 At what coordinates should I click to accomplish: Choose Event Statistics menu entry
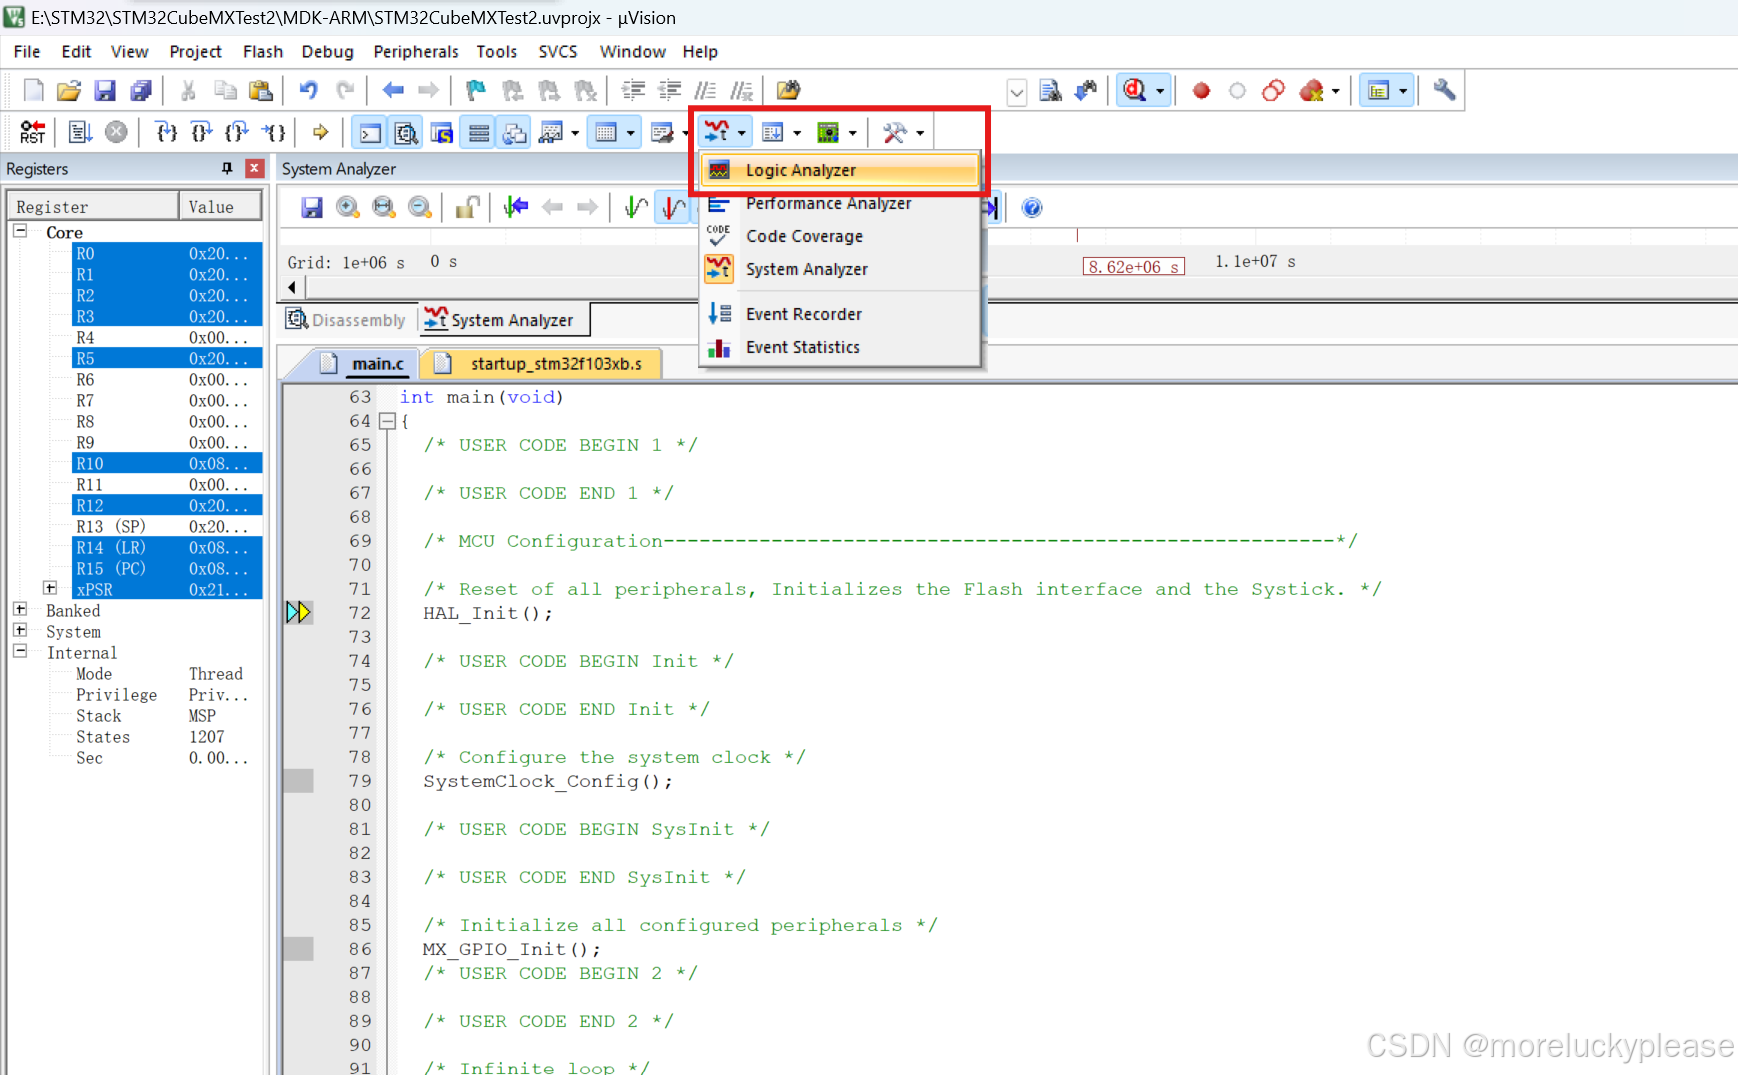839,347
